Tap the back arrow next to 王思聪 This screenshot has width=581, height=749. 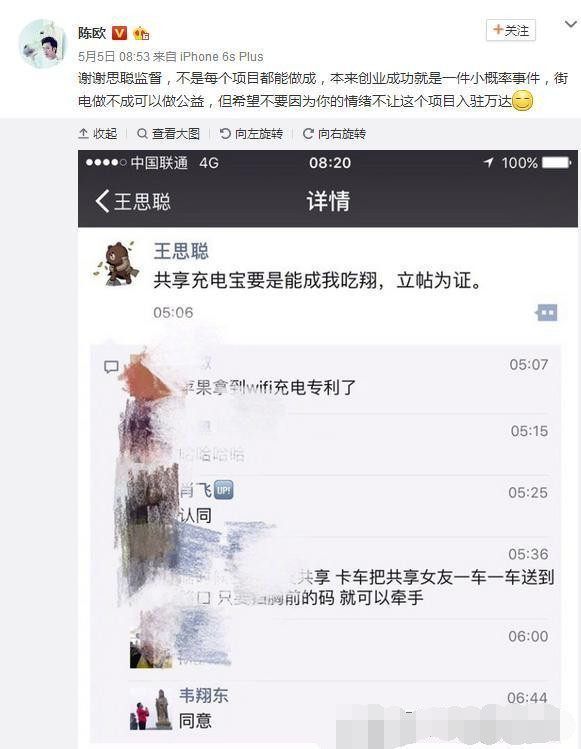pyautogui.click(x=102, y=201)
